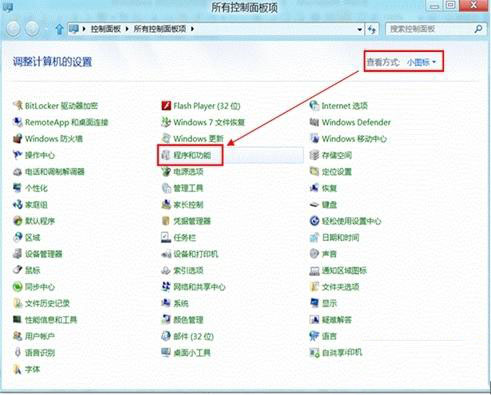Open the BitLocker 驱动器加密 icon

click(18, 106)
